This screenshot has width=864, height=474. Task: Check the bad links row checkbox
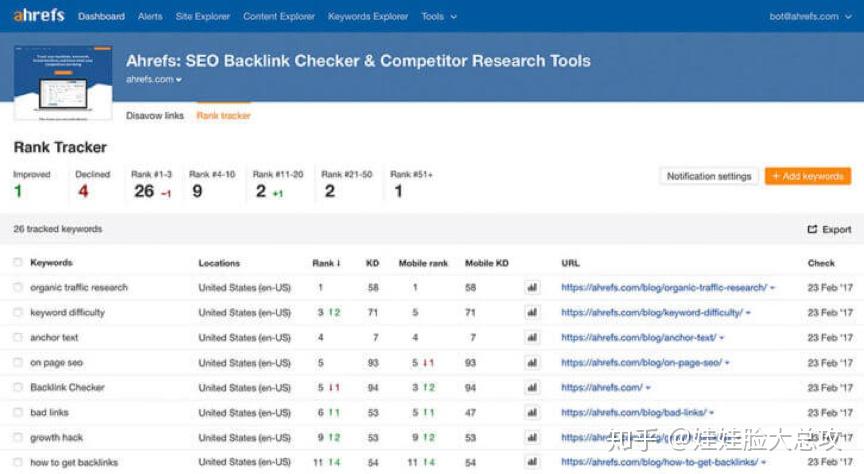pos(18,412)
